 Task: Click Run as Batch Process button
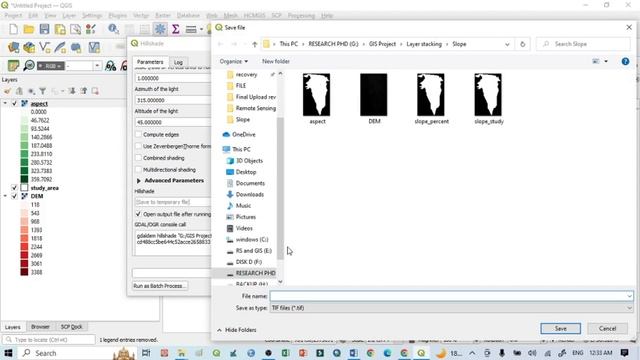click(160, 286)
